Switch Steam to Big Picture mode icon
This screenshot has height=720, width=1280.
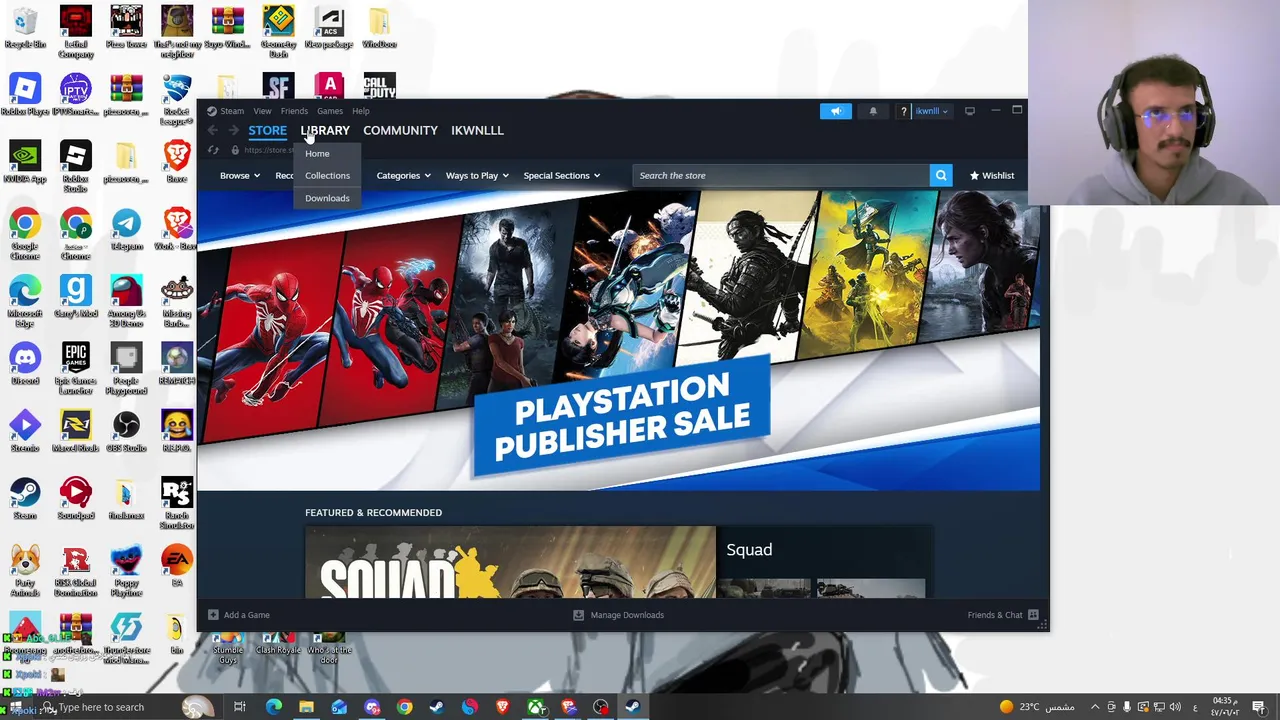969,111
